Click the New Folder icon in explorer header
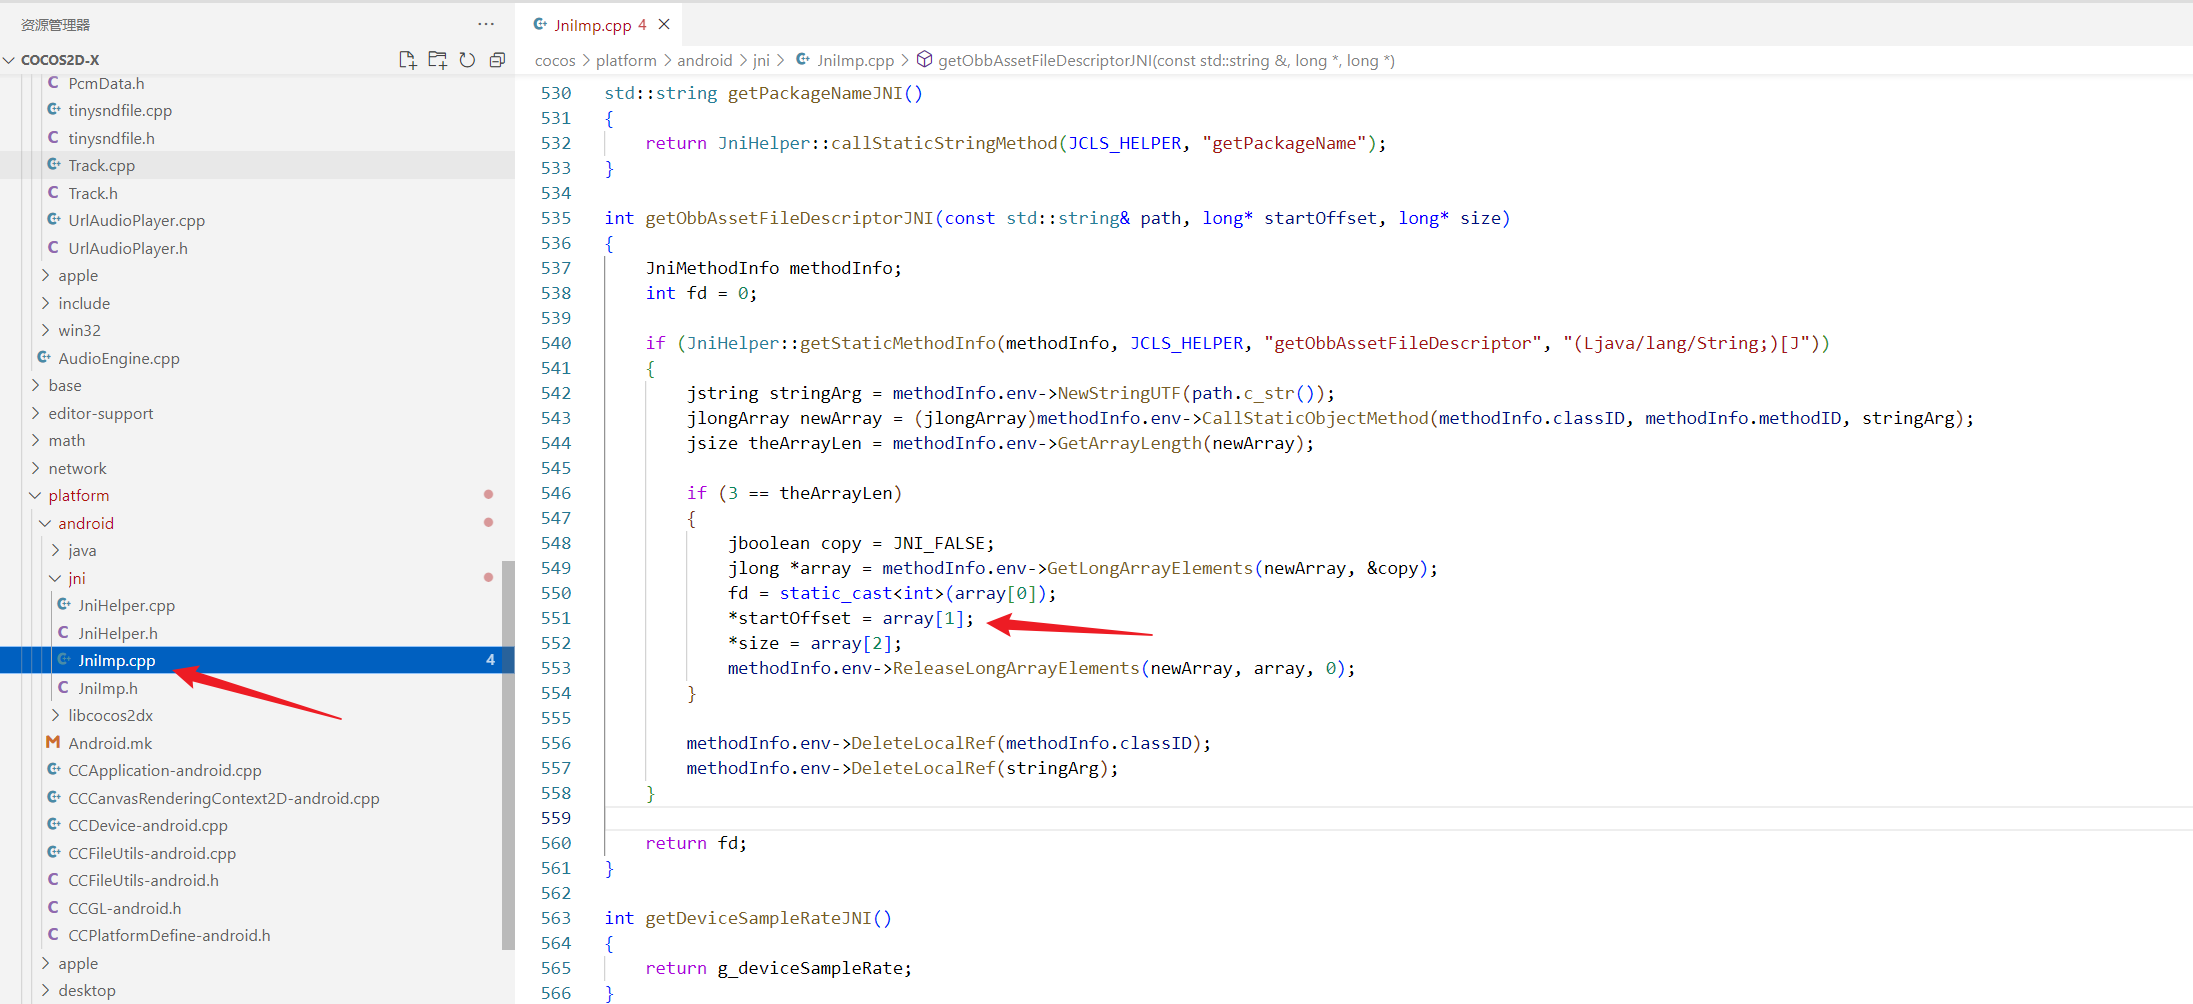The width and height of the screenshot is (2193, 1004). pyautogui.click(x=437, y=60)
